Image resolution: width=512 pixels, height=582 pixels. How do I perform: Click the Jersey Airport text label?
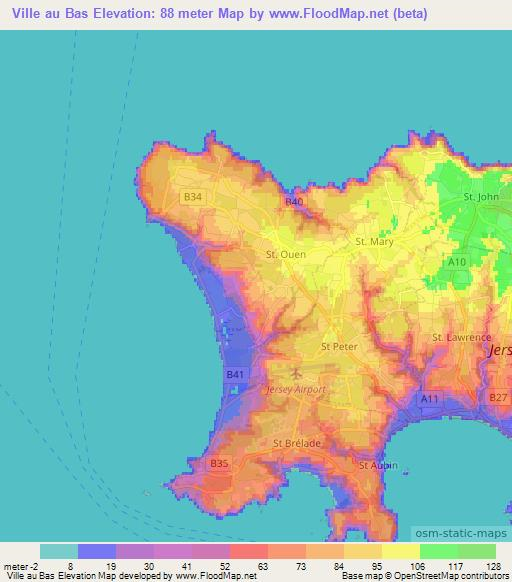296,389
